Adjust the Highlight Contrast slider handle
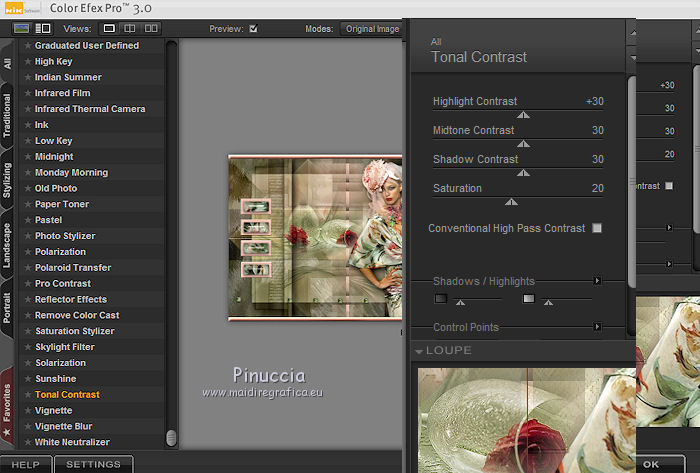Viewport: 700px width, 473px height. coord(523,115)
